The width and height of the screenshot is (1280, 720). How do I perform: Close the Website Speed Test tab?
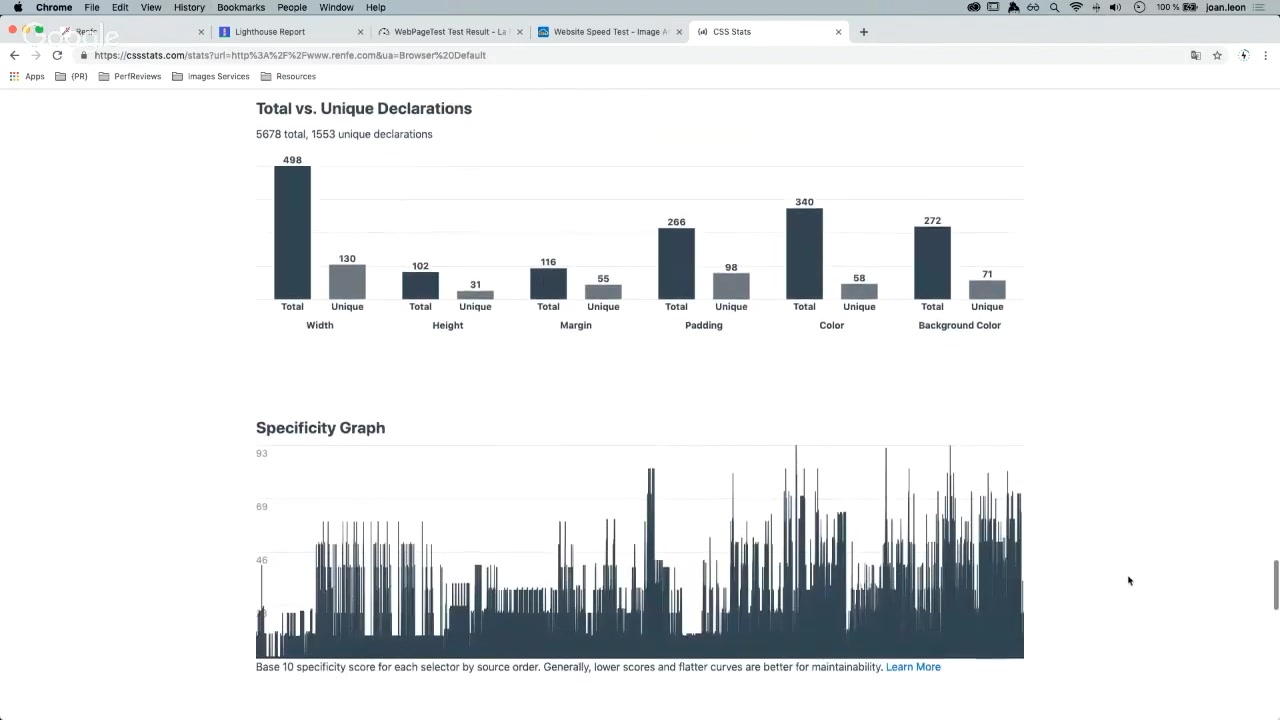click(679, 32)
